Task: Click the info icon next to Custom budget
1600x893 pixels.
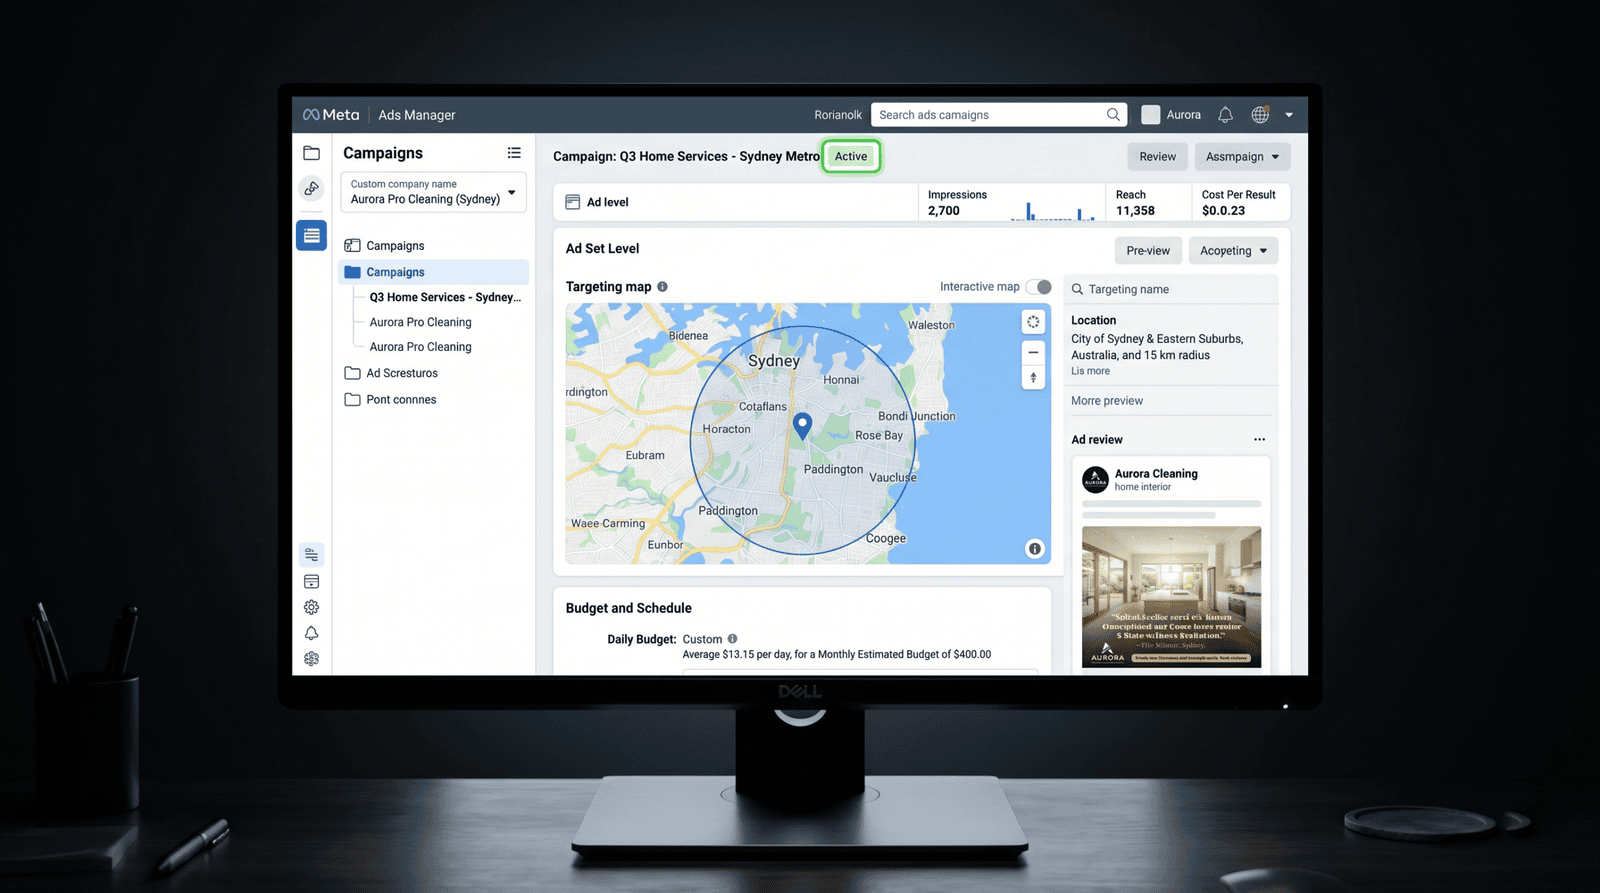Action: pyautogui.click(x=732, y=639)
